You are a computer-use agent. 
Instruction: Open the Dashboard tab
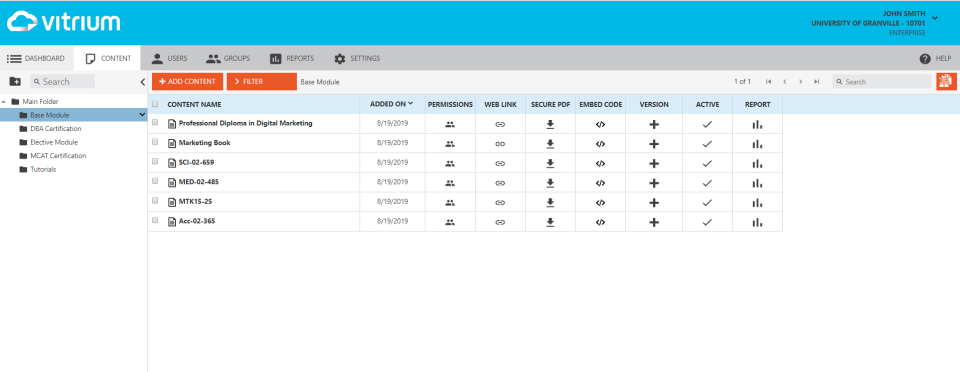pyautogui.click(x=36, y=58)
